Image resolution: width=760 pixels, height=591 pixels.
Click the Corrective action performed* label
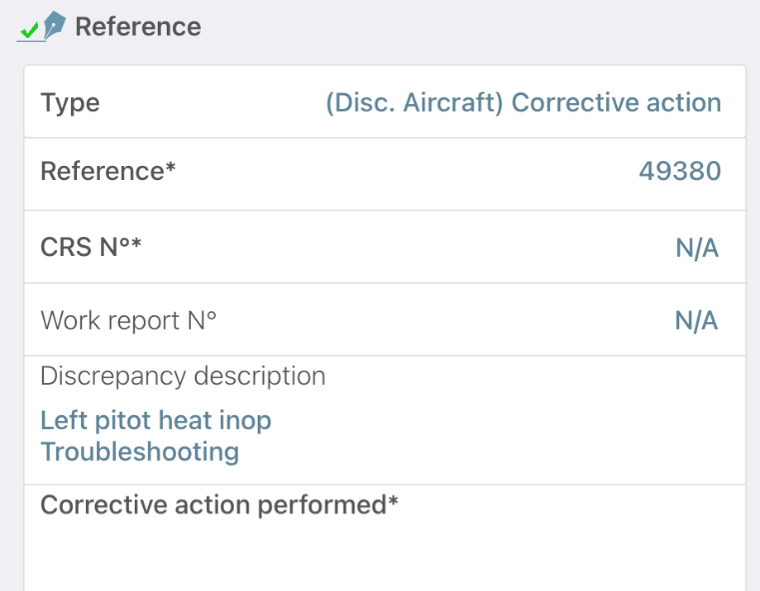(x=219, y=505)
